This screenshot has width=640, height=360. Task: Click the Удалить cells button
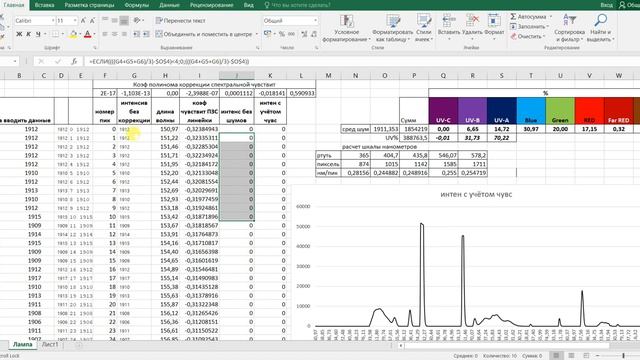pyautogui.click(x=472, y=27)
